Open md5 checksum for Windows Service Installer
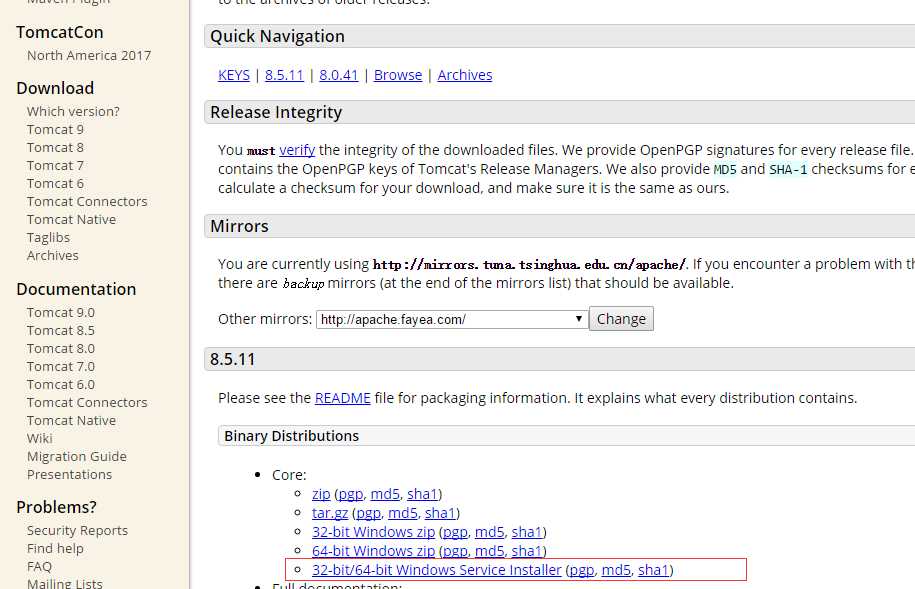 [616, 570]
